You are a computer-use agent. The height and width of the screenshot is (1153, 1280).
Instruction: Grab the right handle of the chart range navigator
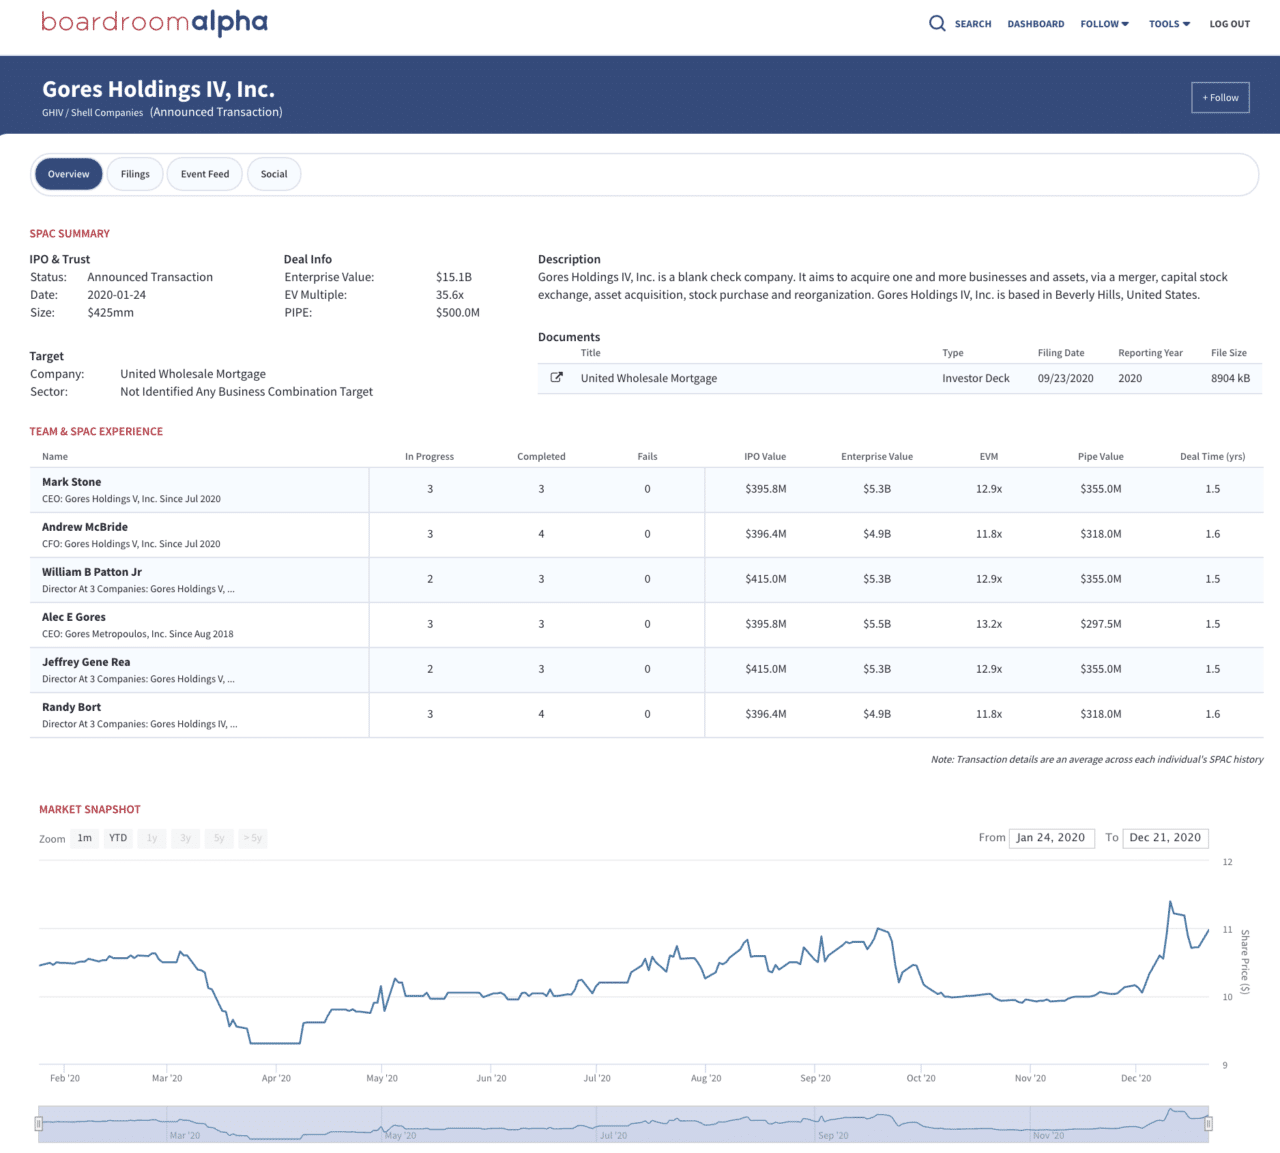click(x=1211, y=1122)
